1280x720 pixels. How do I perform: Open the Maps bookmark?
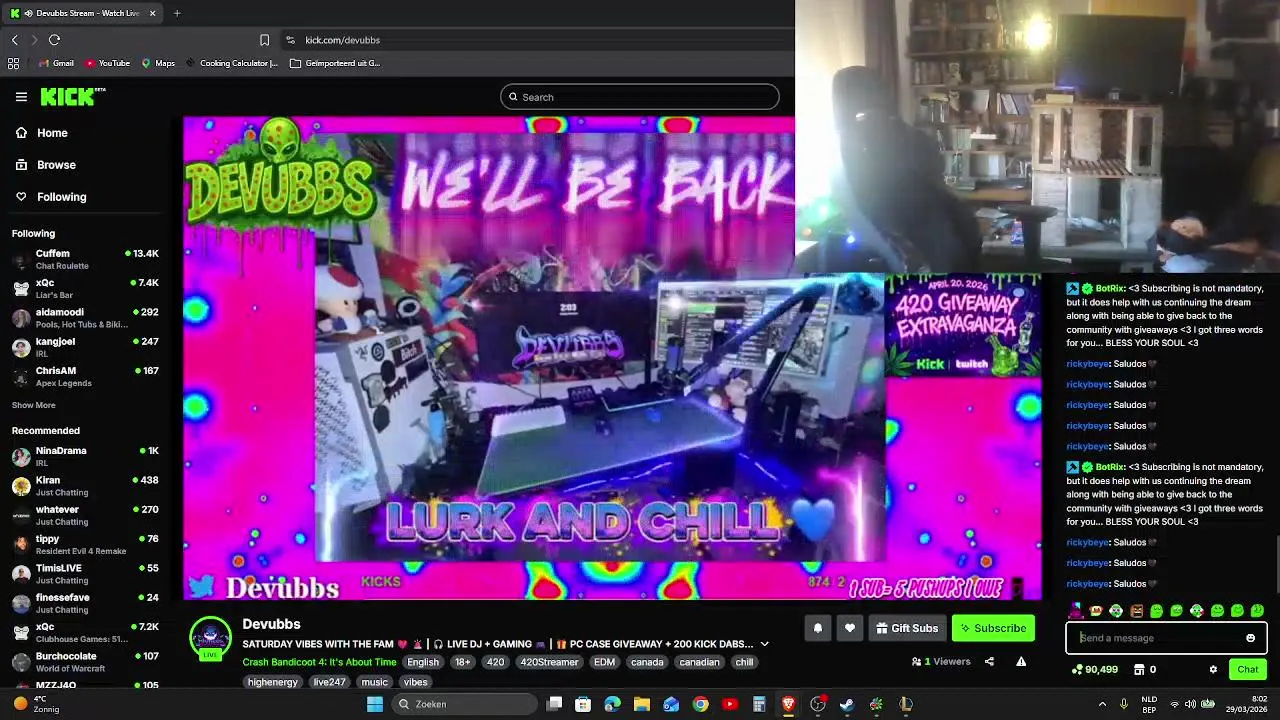pyautogui.click(x=158, y=63)
